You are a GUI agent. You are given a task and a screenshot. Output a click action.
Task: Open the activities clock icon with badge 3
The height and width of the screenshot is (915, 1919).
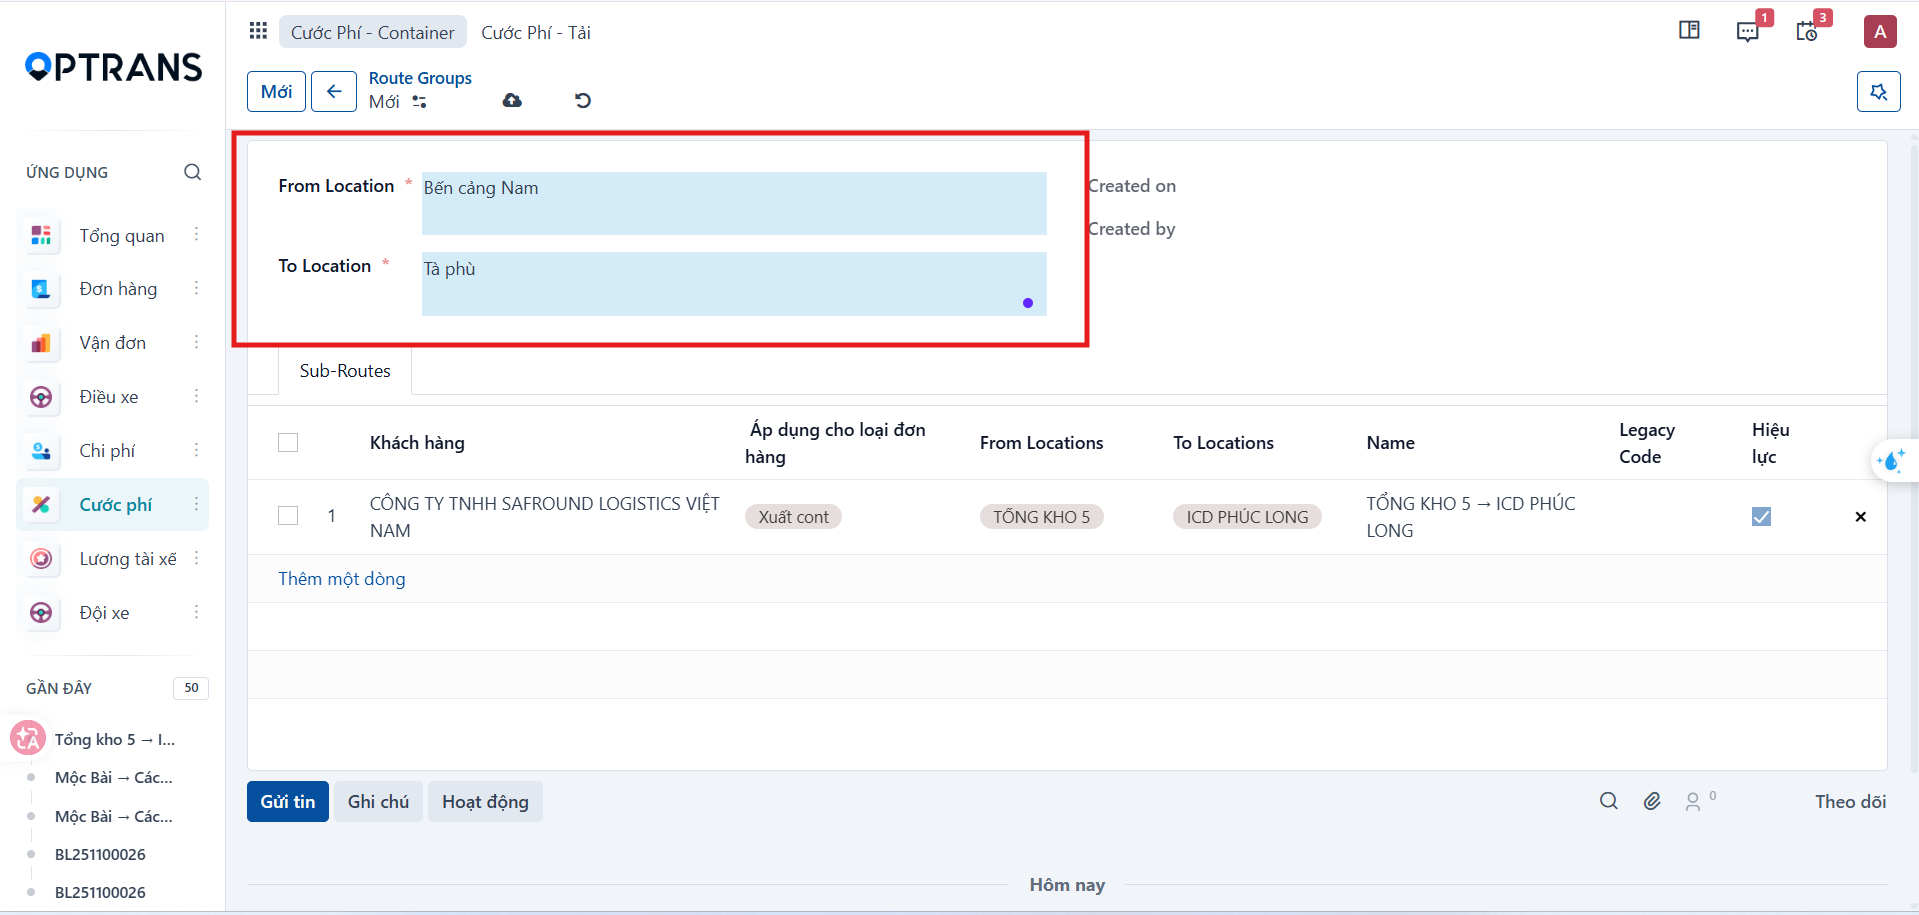point(1806,31)
